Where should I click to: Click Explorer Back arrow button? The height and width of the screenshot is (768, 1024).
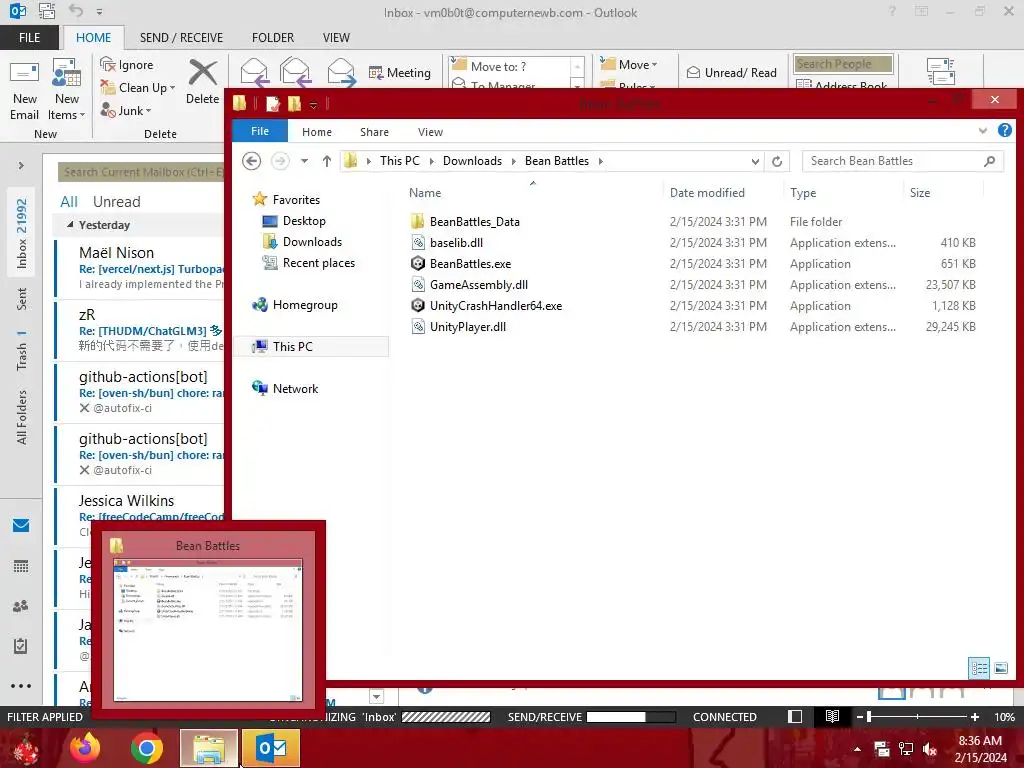(x=251, y=161)
